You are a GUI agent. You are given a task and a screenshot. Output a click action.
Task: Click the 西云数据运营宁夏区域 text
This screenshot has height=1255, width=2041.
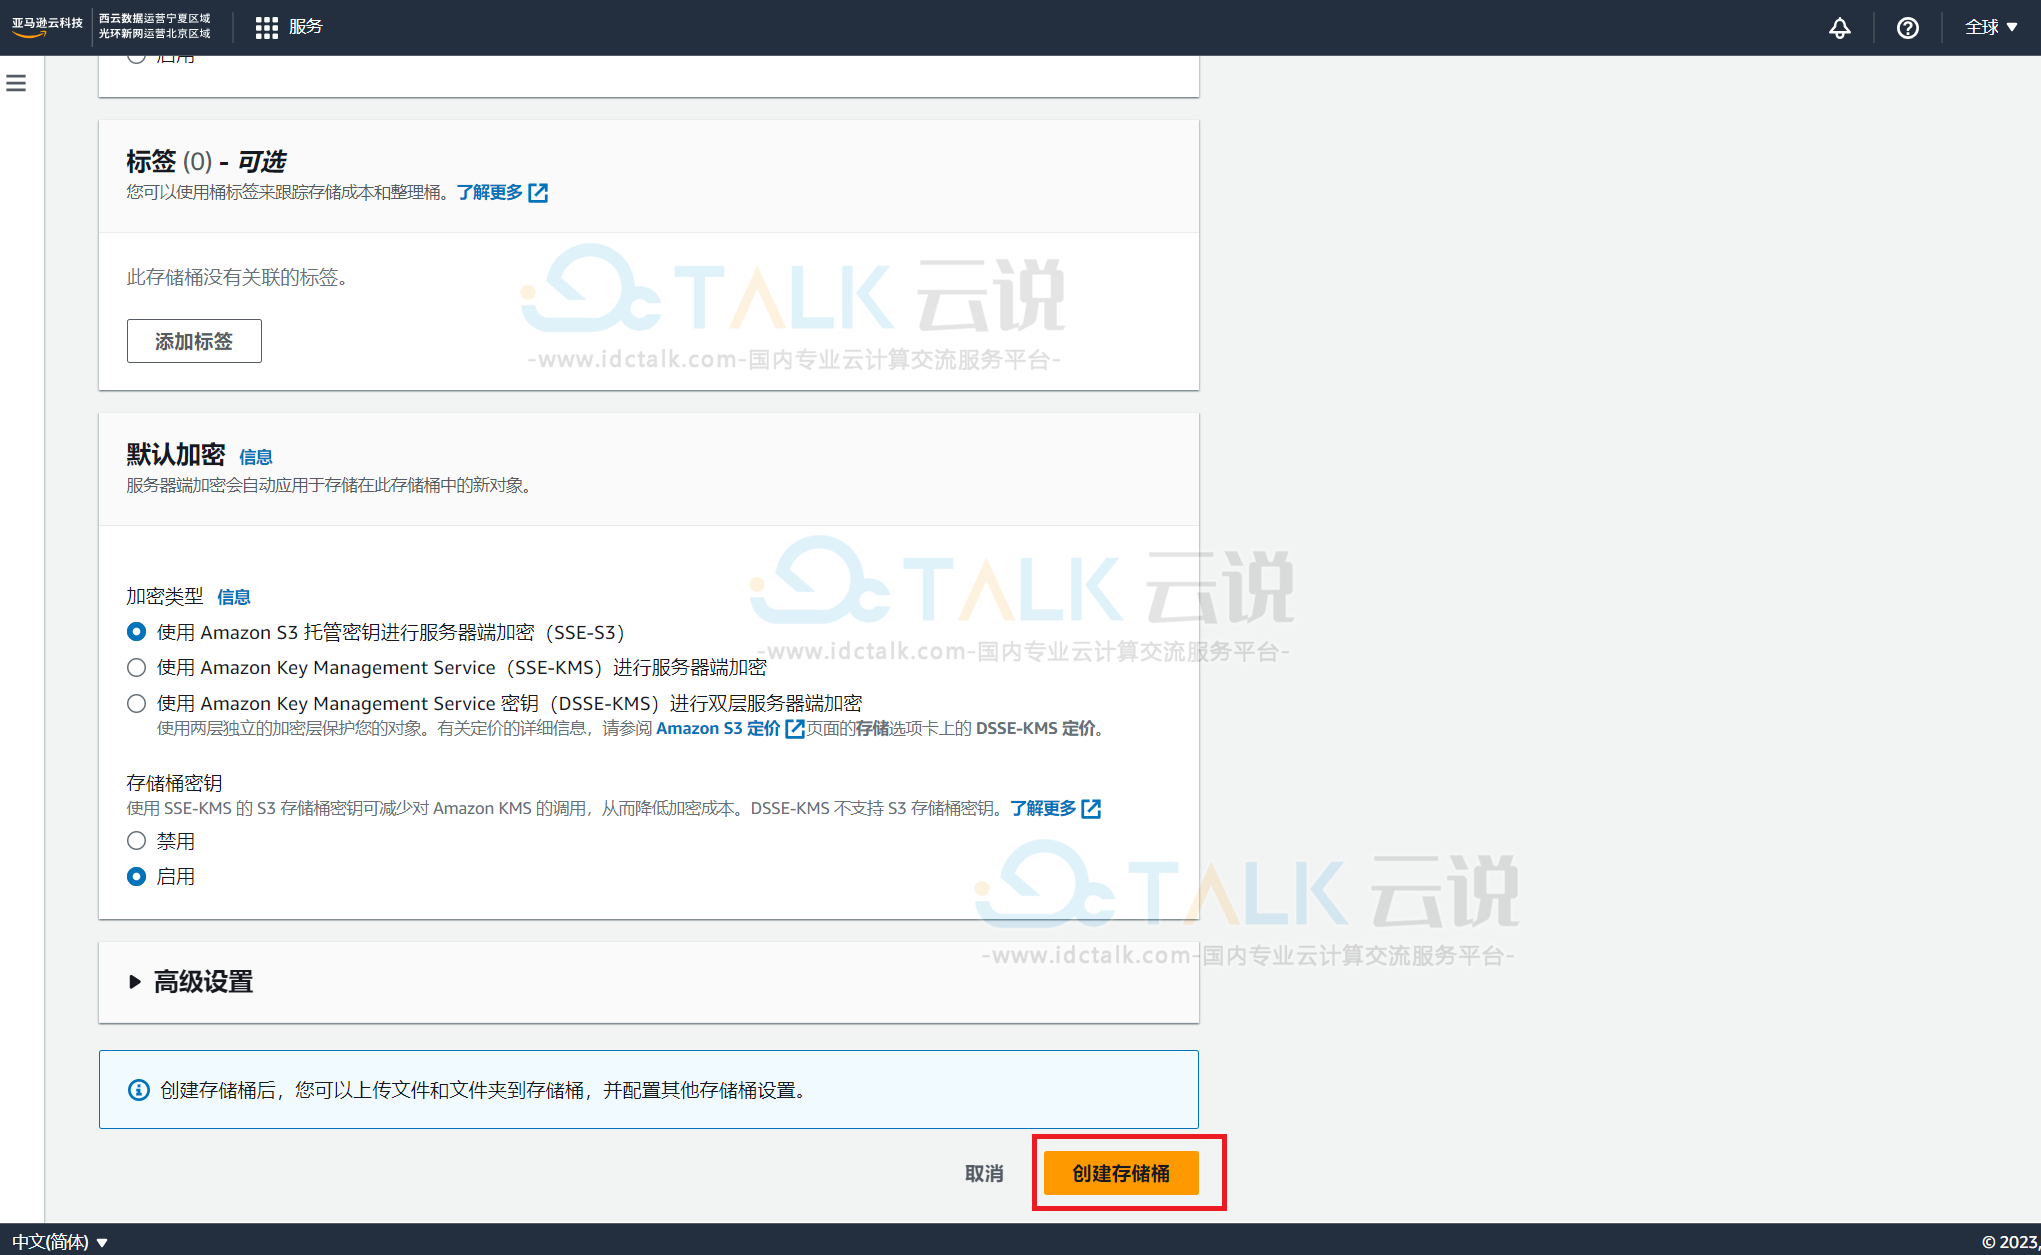coord(154,19)
